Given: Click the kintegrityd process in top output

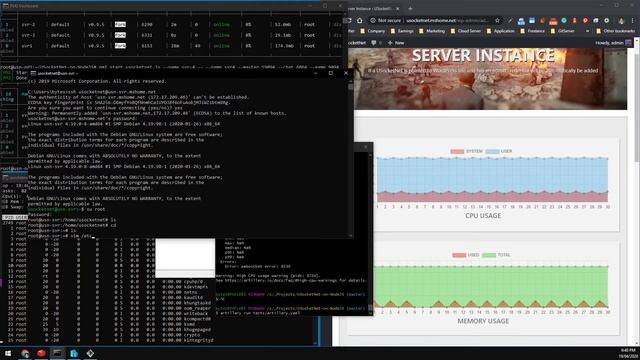Looking at the screenshot, I should 199,340.
